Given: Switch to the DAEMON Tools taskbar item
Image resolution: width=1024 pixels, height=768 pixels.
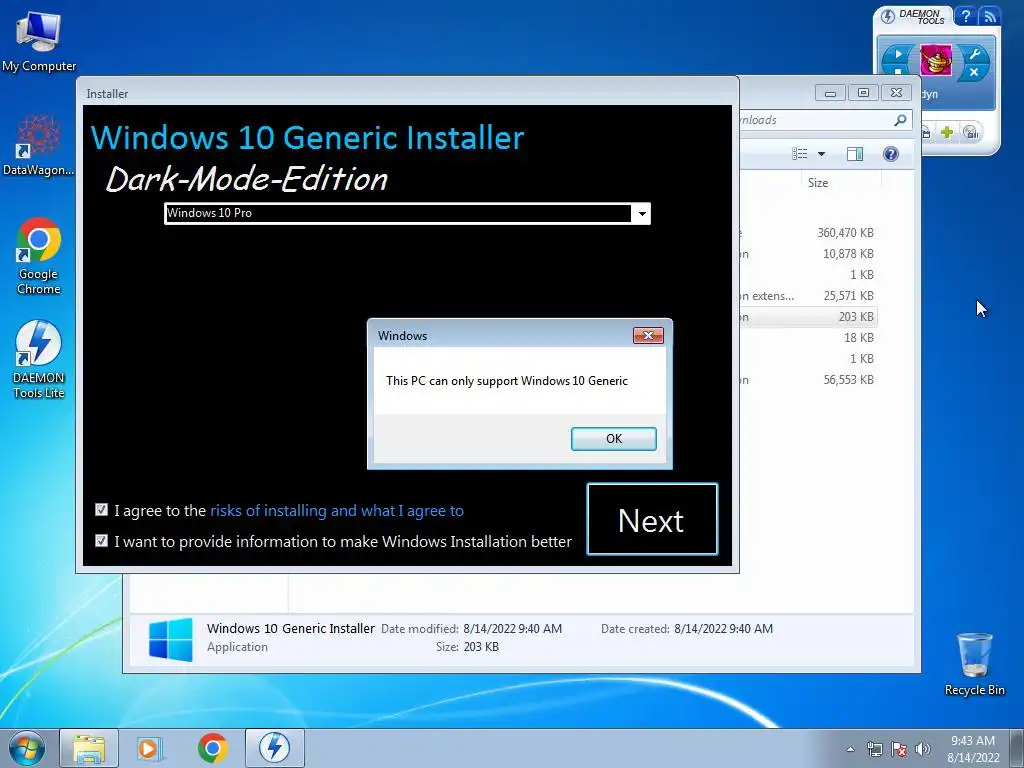Looking at the screenshot, I should click(275, 748).
